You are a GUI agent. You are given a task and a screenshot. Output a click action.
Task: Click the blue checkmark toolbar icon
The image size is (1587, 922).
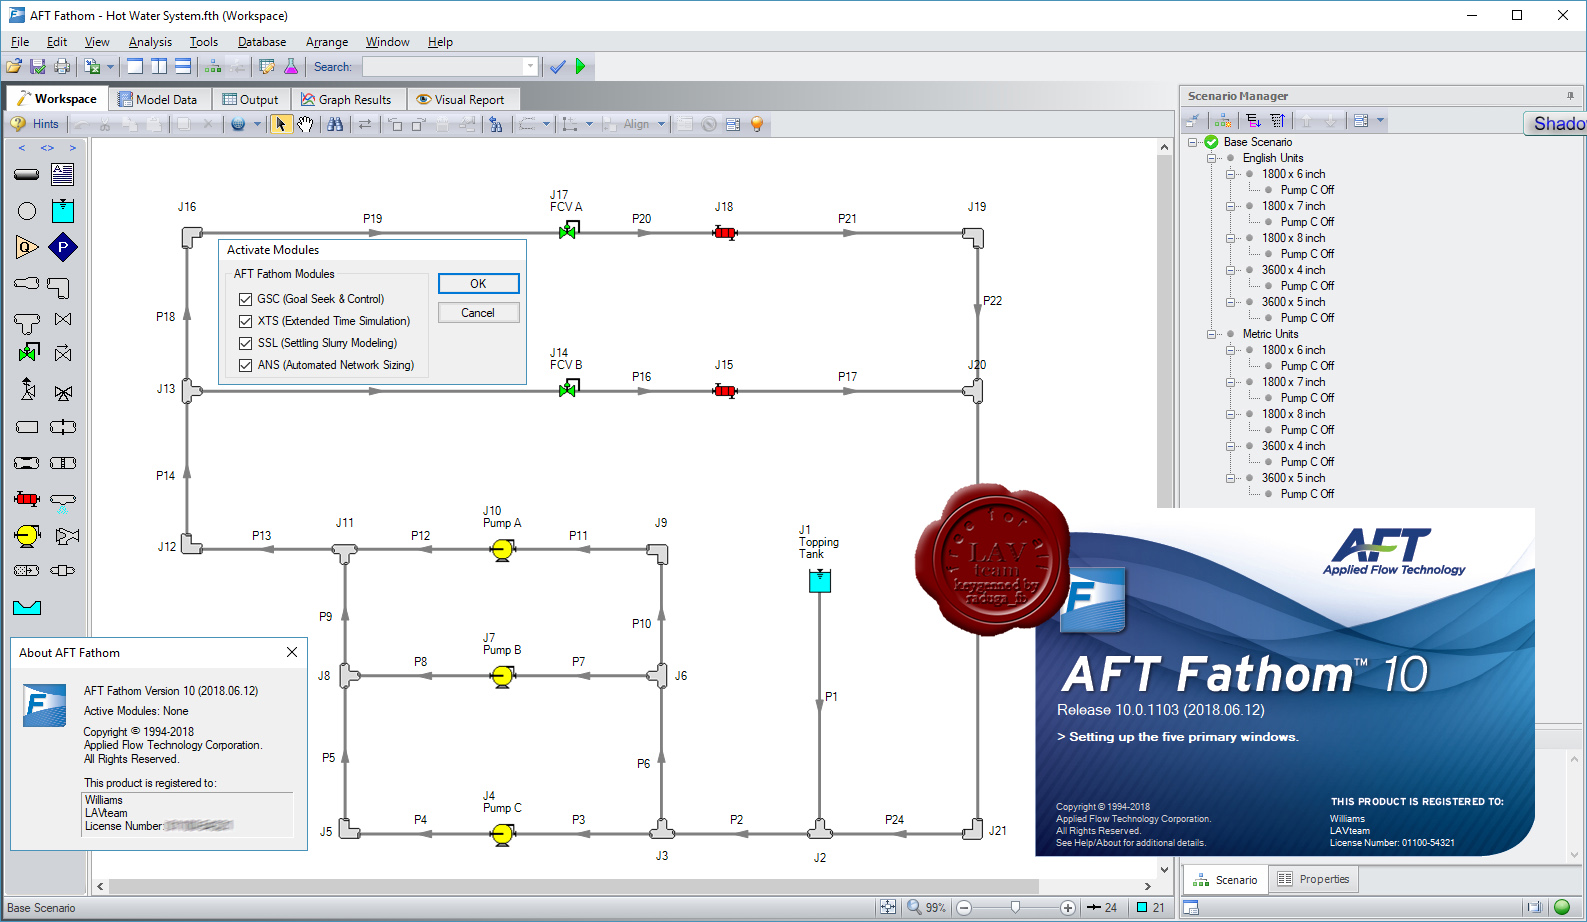pyautogui.click(x=558, y=67)
